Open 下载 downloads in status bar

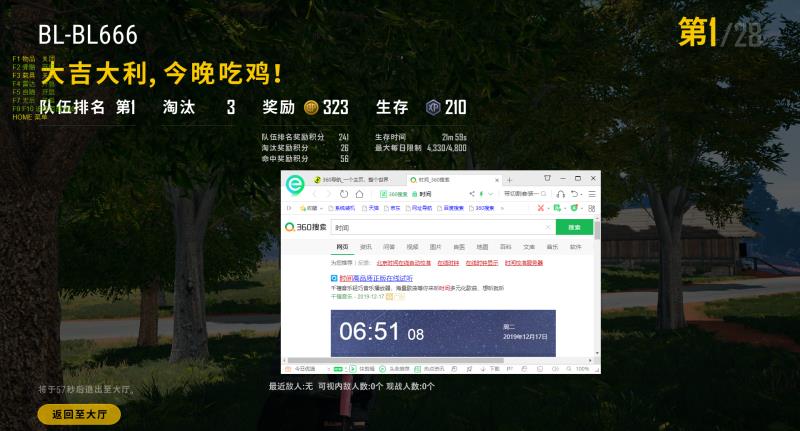(490, 368)
